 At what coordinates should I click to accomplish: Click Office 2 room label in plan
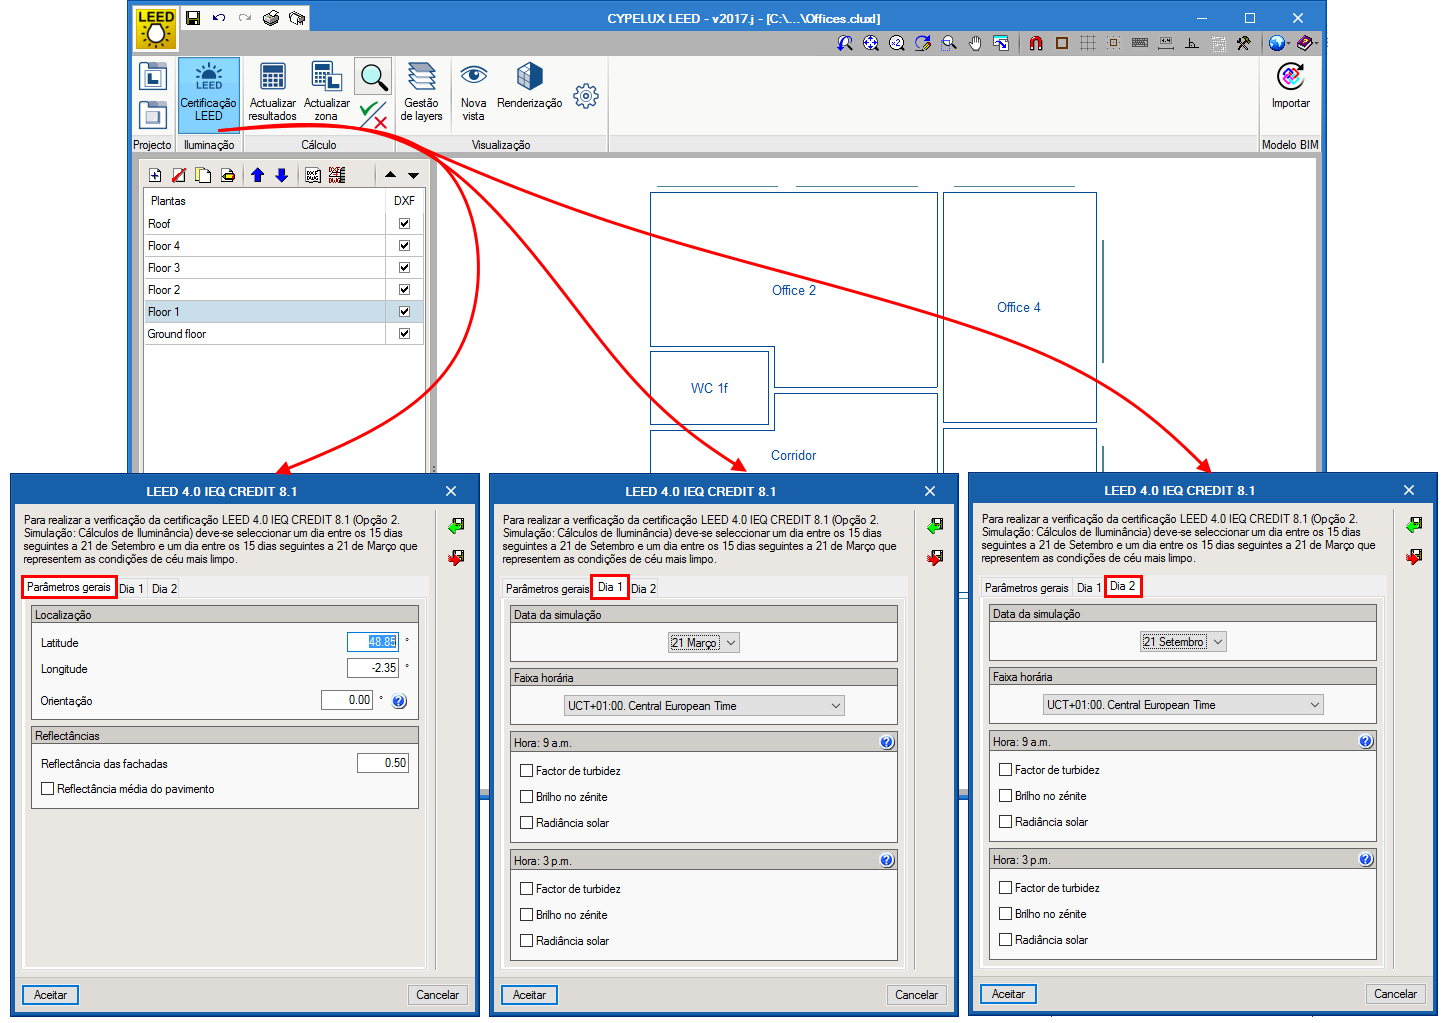(794, 290)
